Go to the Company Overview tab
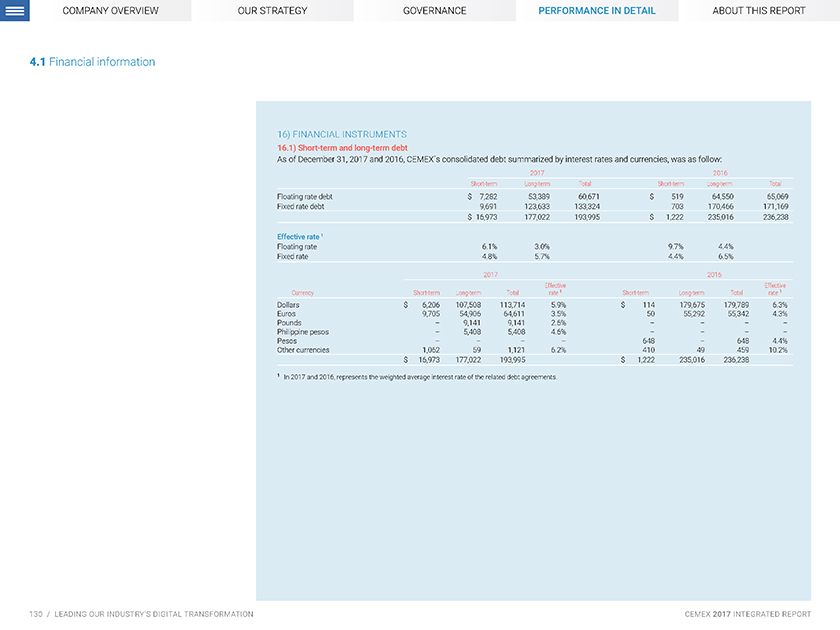This screenshot has width=840, height=630. click(x=110, y=11)
